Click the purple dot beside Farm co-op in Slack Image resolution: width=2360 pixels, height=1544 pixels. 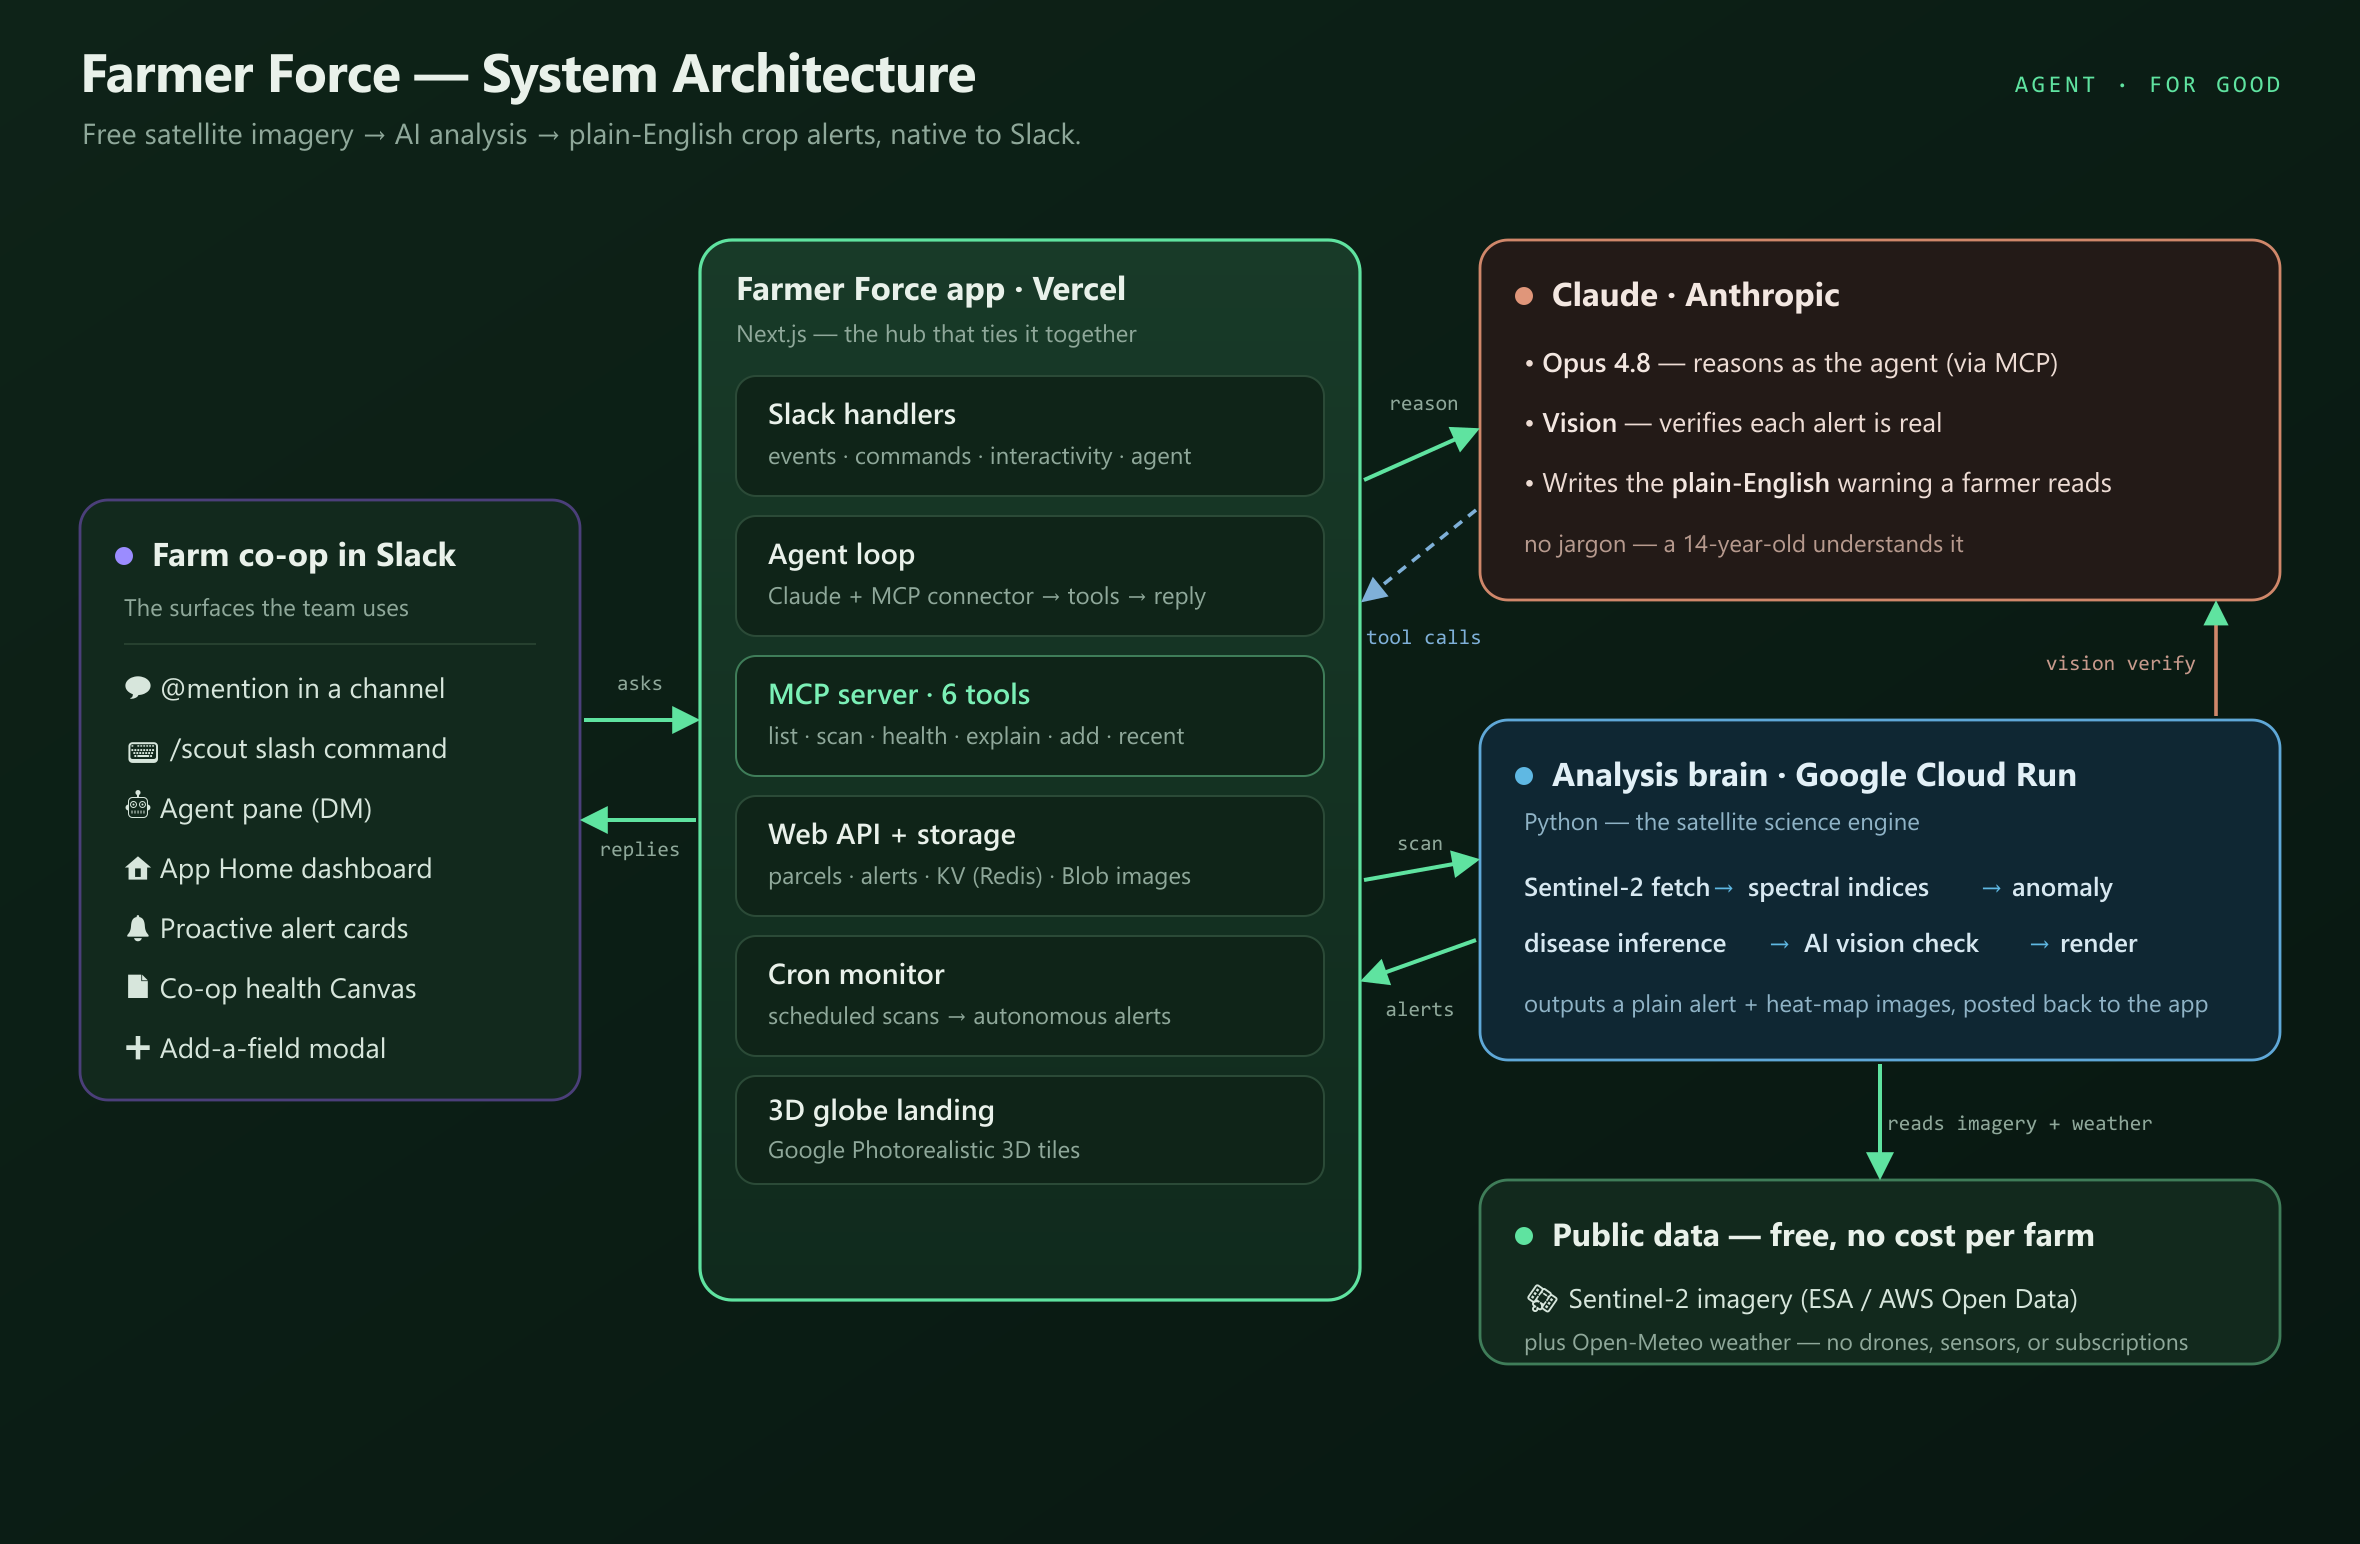(x=124, y=556)
